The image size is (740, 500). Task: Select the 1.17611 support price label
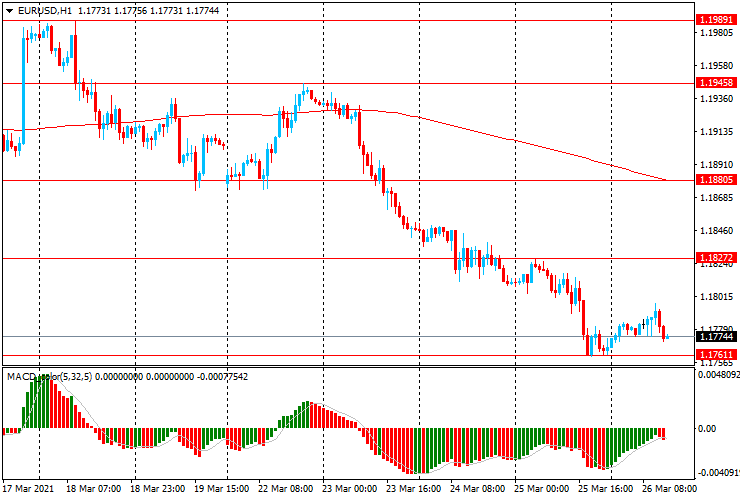tap(716, 355)
